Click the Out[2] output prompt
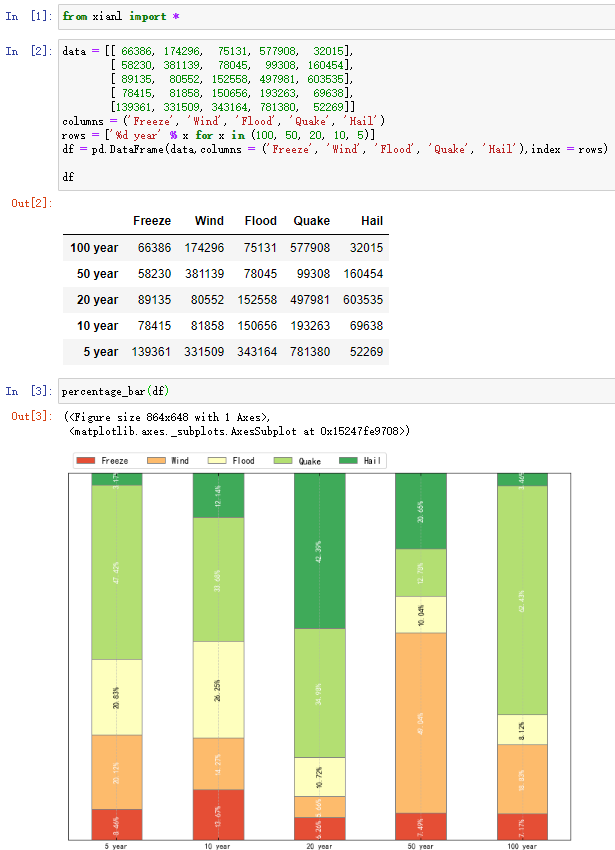Viewport: 615px width, 850px height. [31, 203]
